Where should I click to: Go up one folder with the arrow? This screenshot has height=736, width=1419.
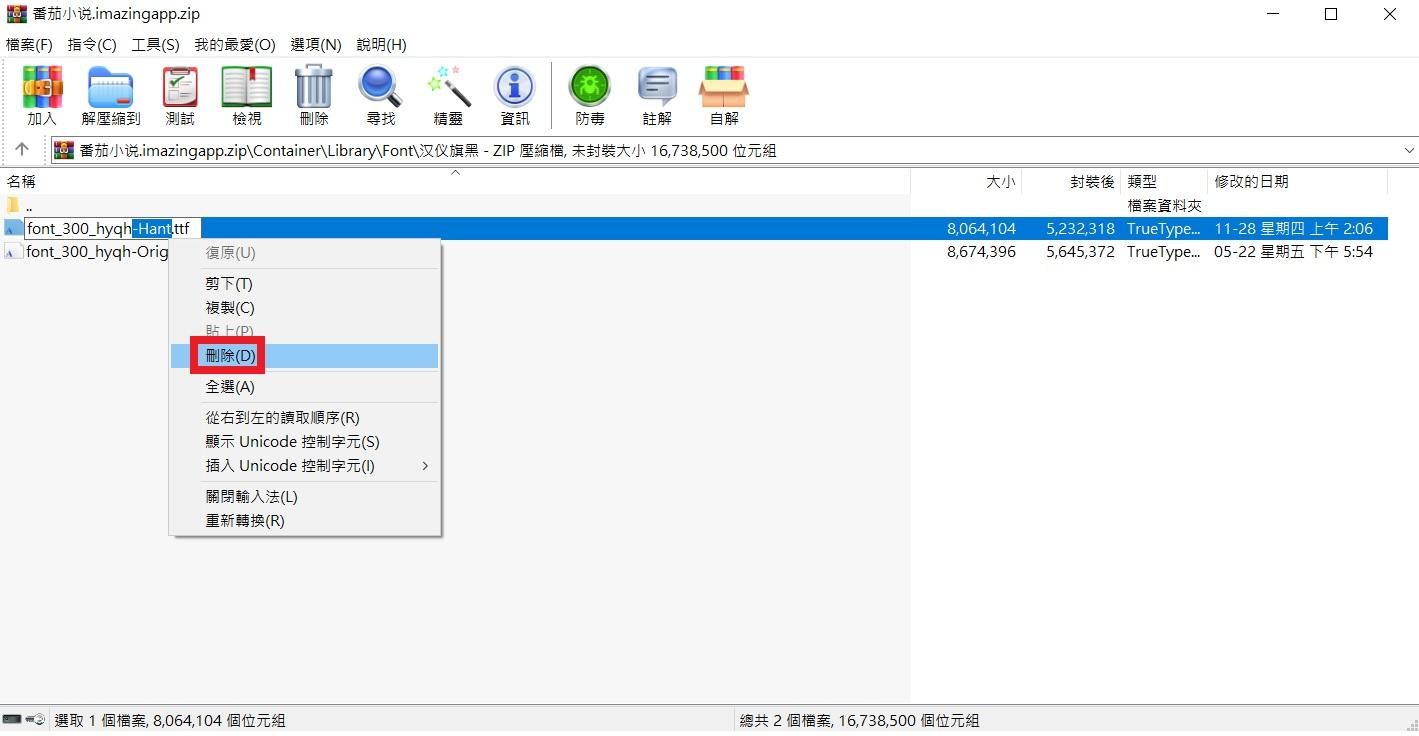tap(22, 150)
